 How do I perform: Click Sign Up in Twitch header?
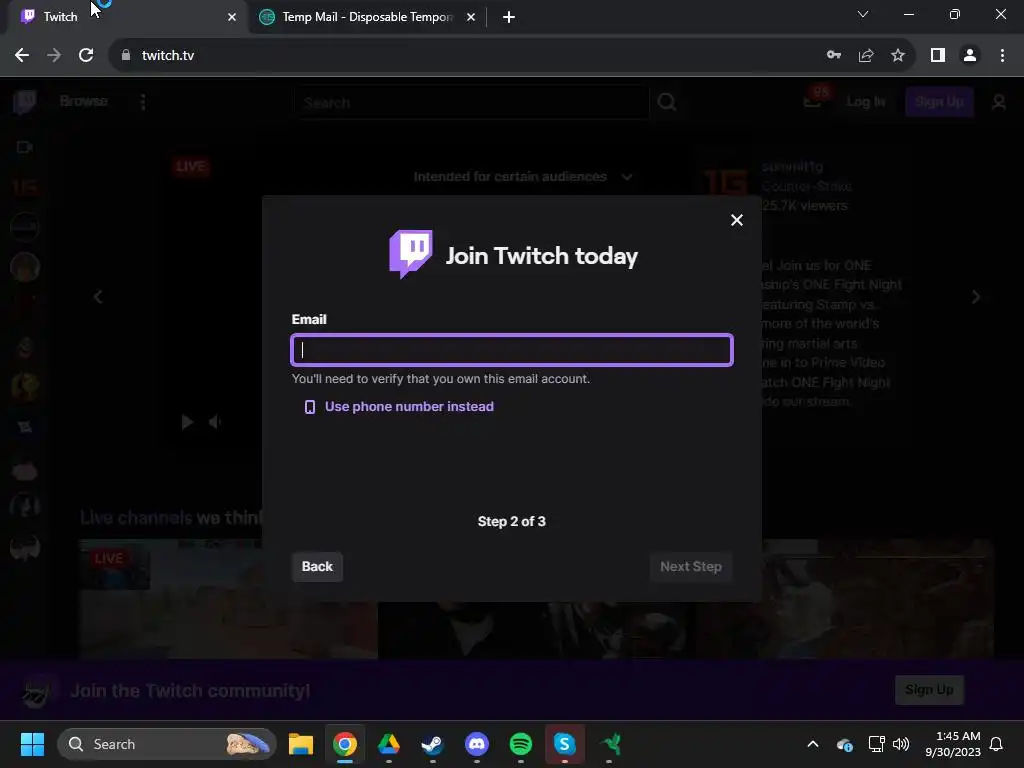tap(939, 101)
